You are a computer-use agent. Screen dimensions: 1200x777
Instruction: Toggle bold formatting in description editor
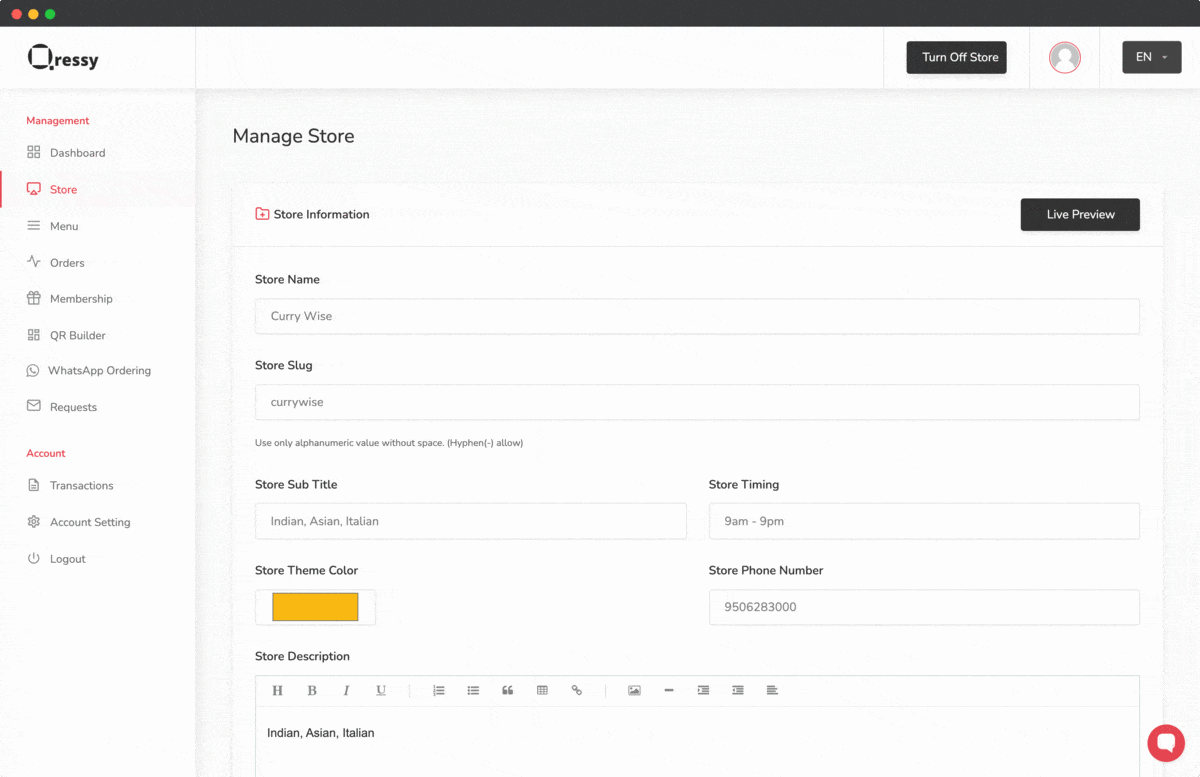pos(312,690)
